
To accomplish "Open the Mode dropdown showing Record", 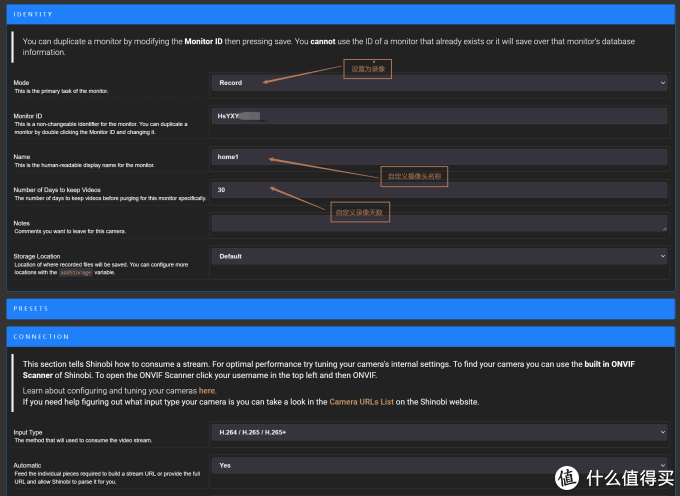I will coord(438,83).
